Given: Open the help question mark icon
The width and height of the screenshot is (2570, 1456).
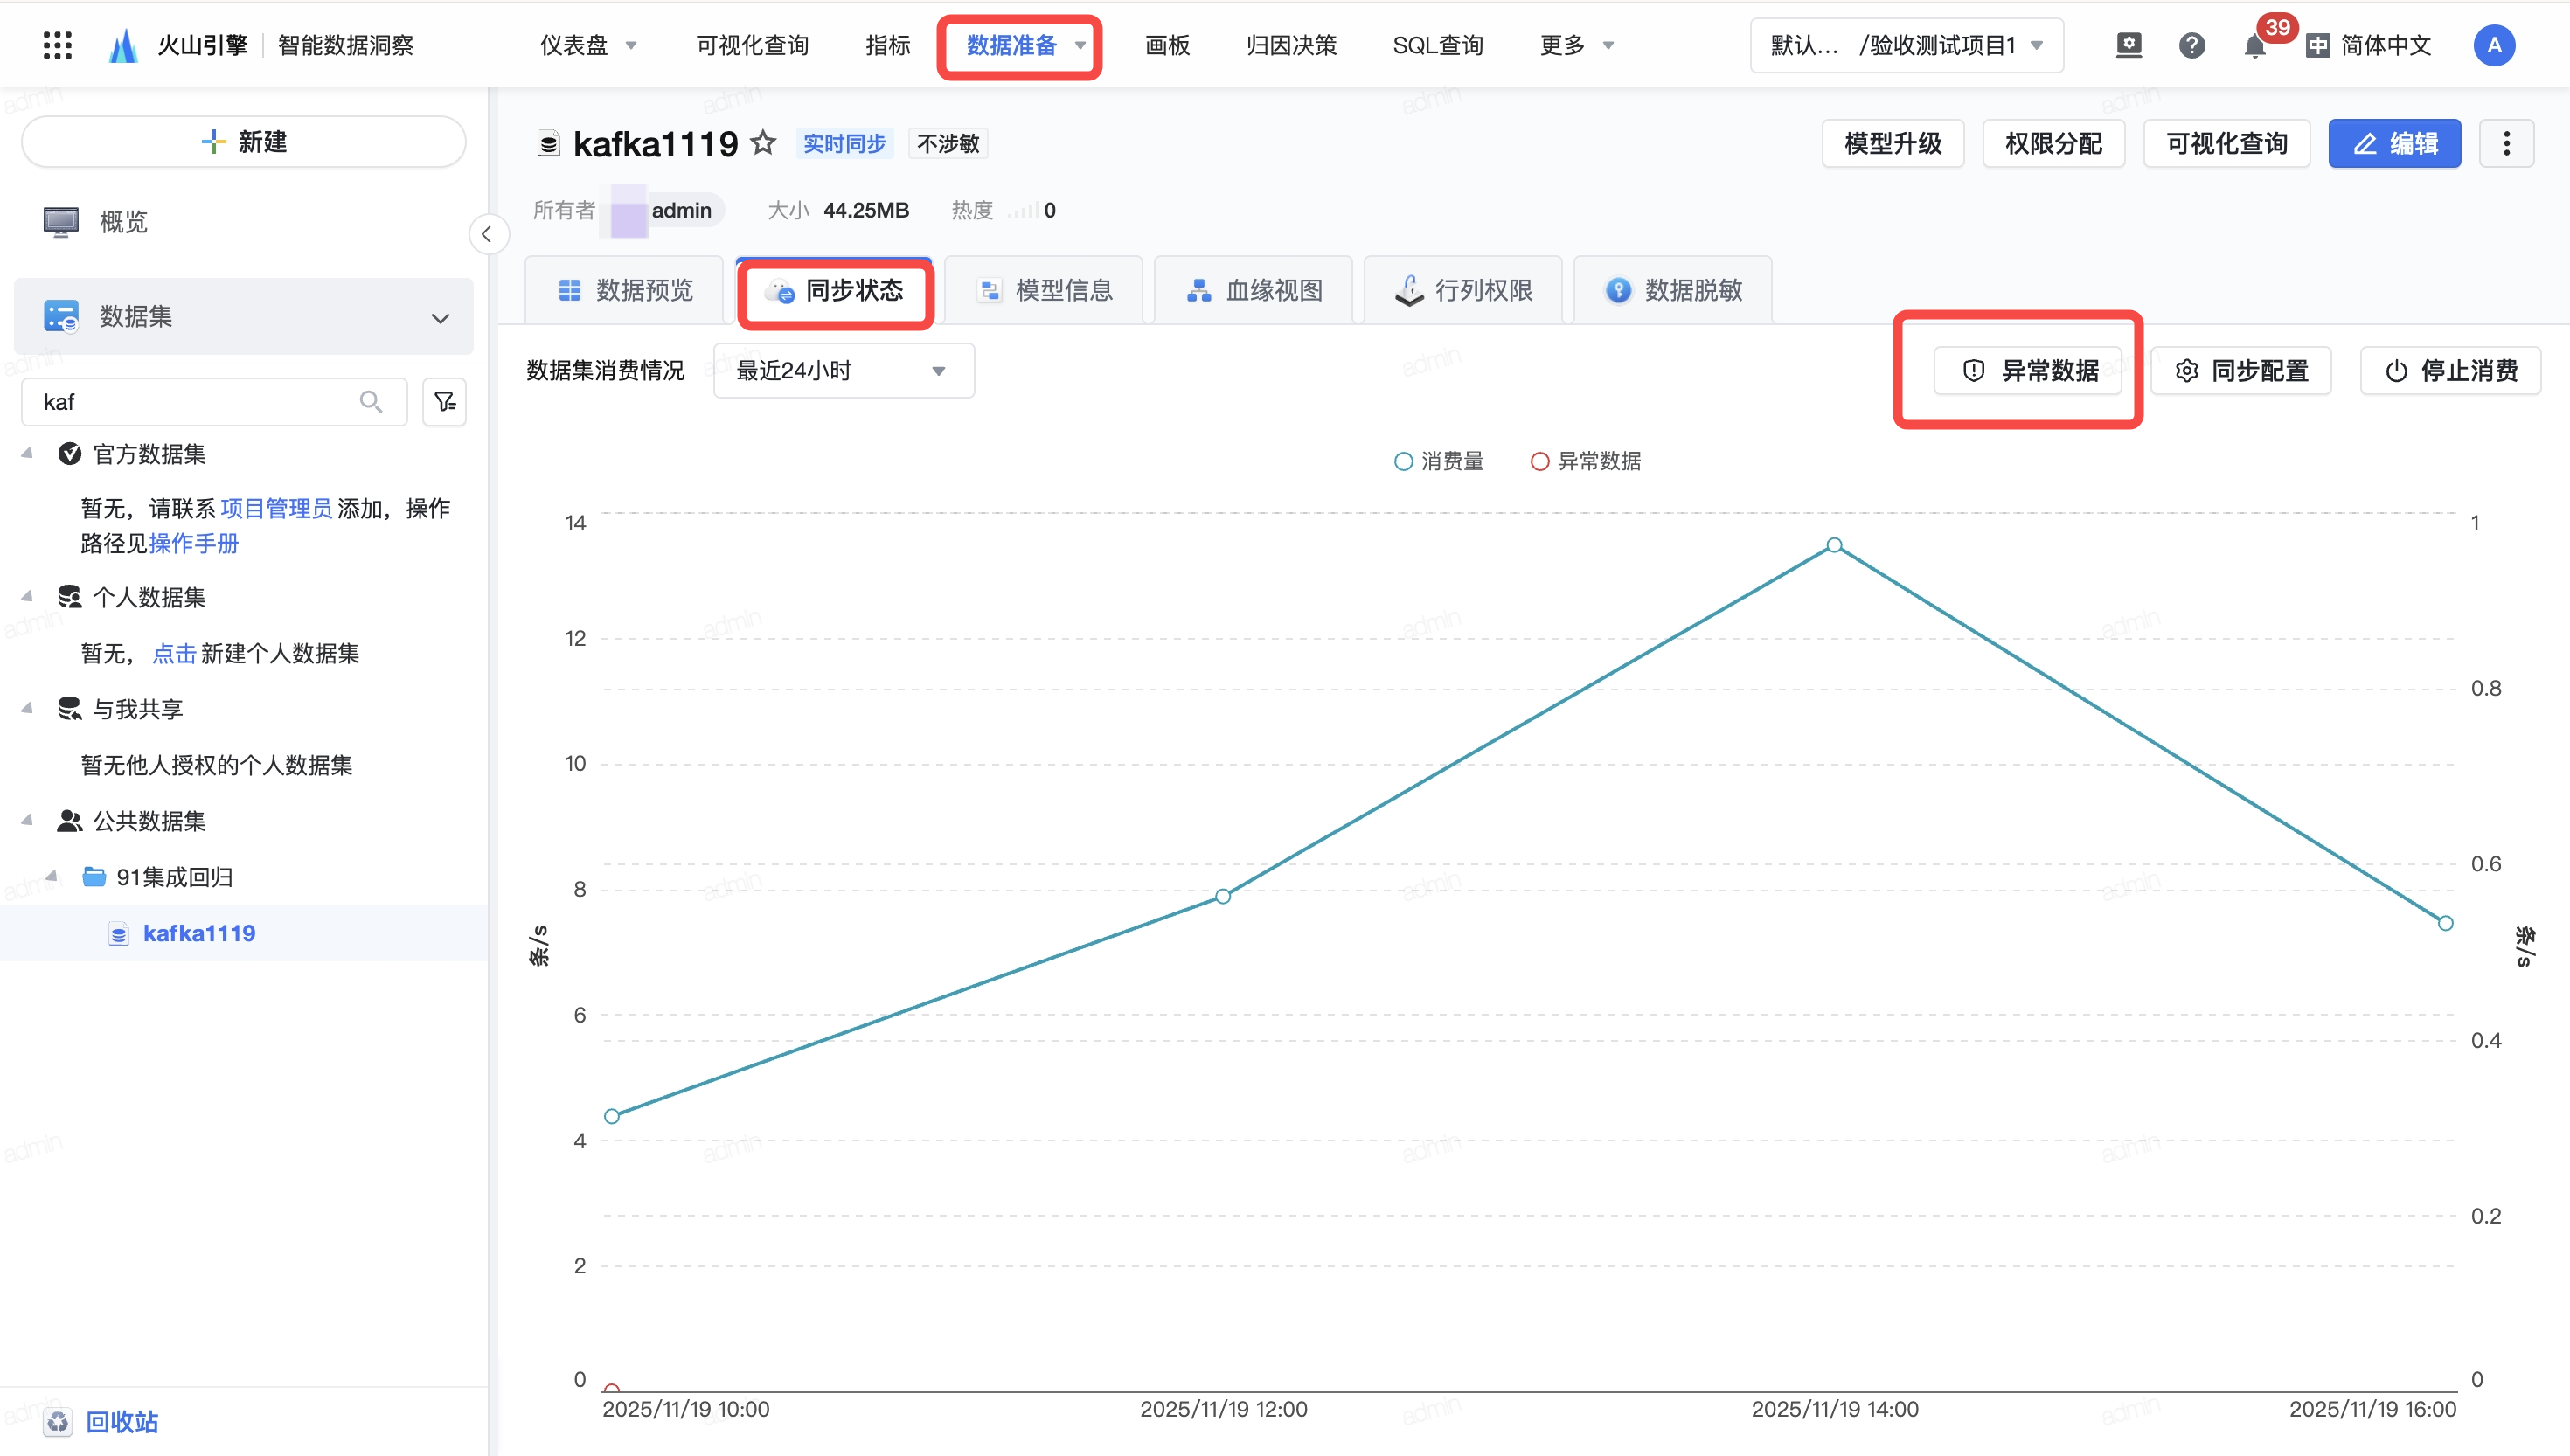Looking at the screenshot, I should (x=2191, y=45).
